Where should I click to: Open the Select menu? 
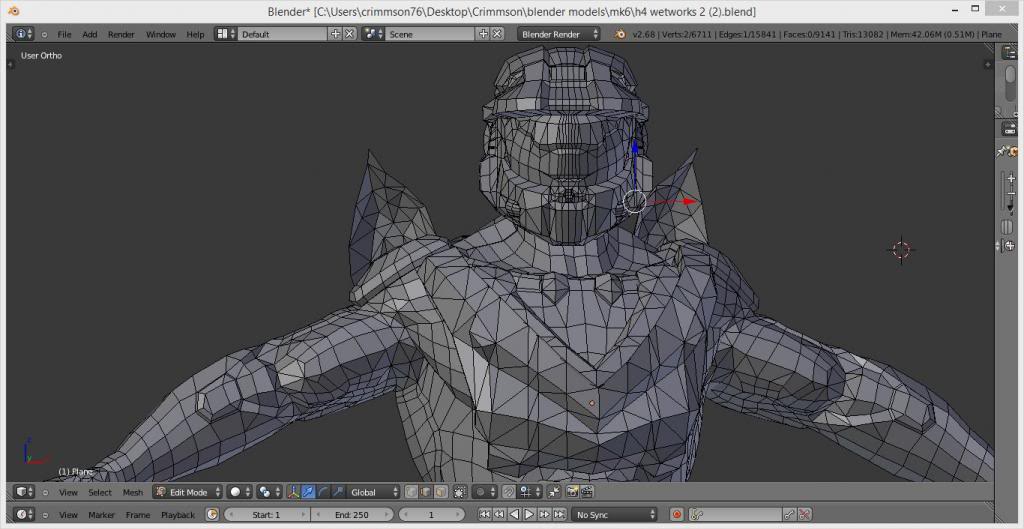[100, 492]
